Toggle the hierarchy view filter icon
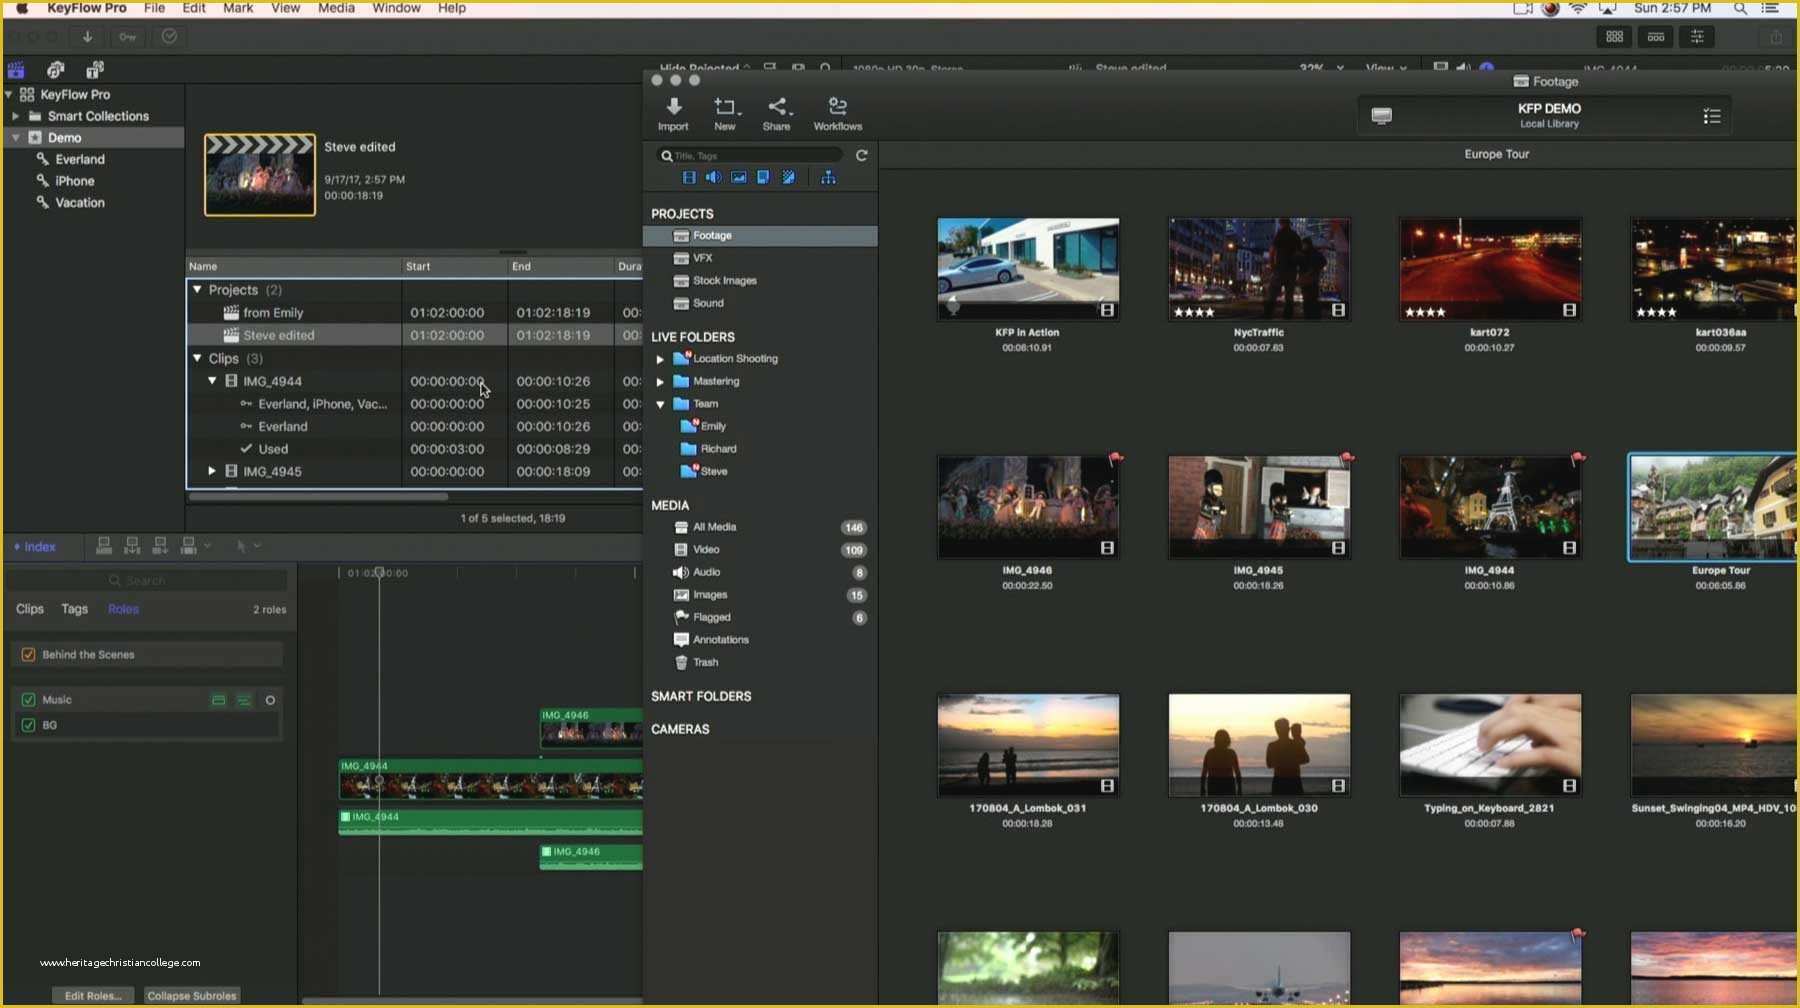 (828, 177)
